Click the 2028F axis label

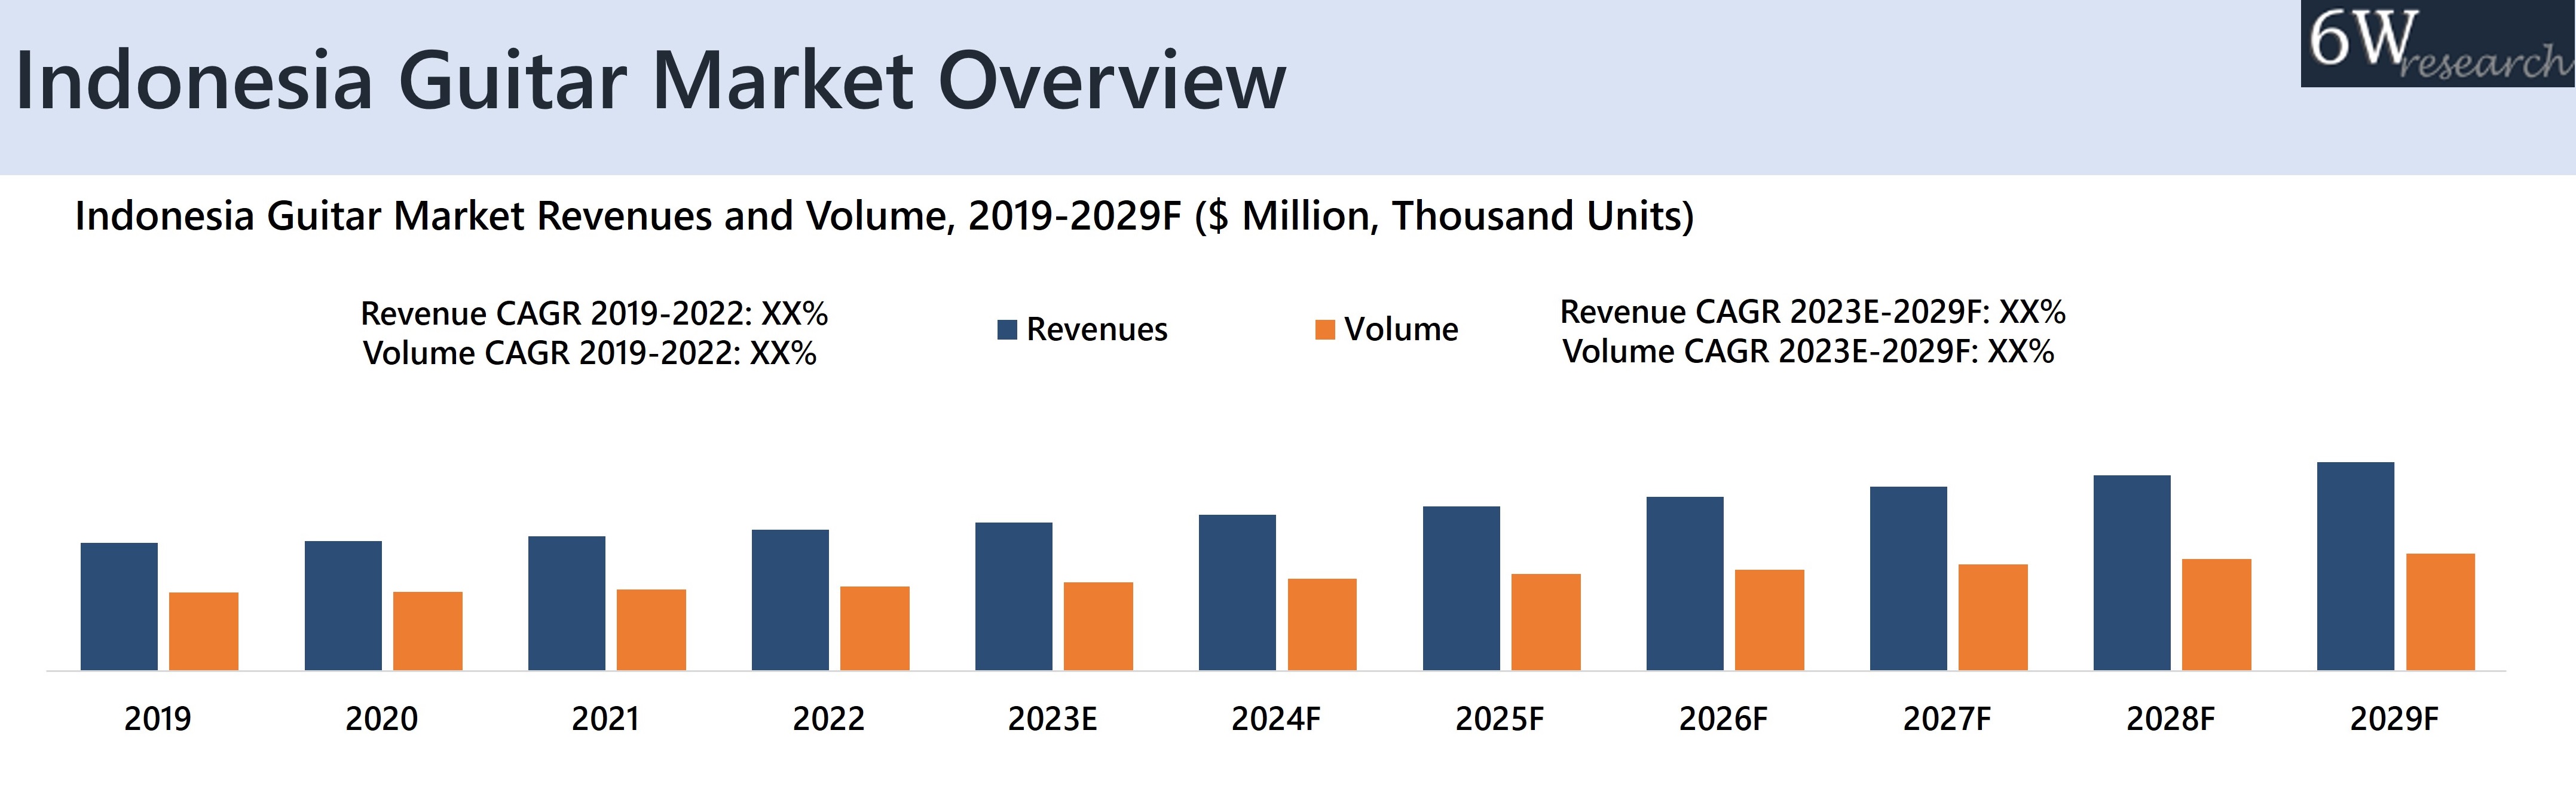pyautogui.click(x=2171, y=719)
